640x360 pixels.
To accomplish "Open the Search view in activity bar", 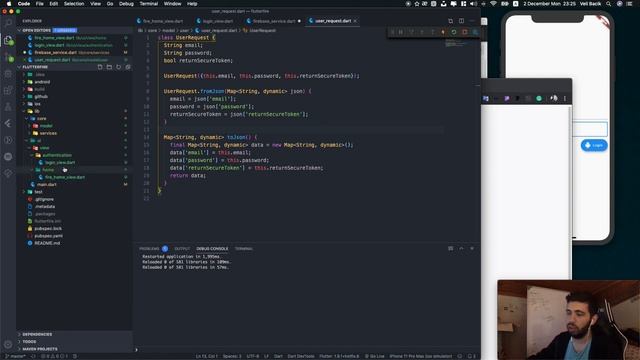I will (8, 23).
